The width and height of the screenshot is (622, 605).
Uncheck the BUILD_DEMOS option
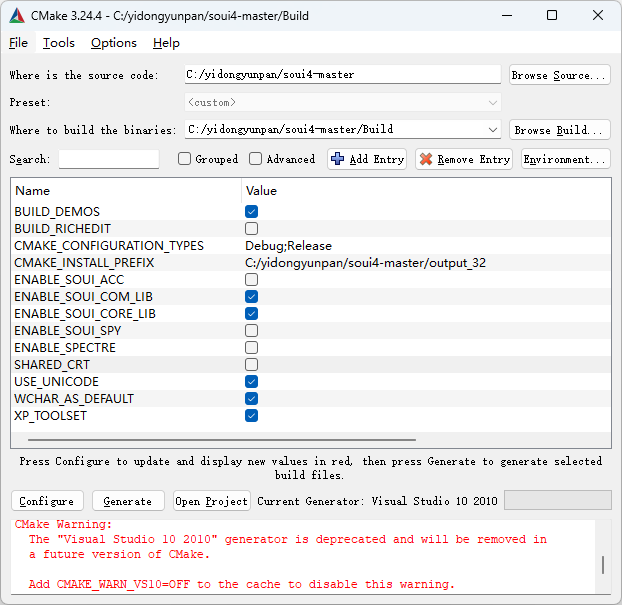[252, 212]
